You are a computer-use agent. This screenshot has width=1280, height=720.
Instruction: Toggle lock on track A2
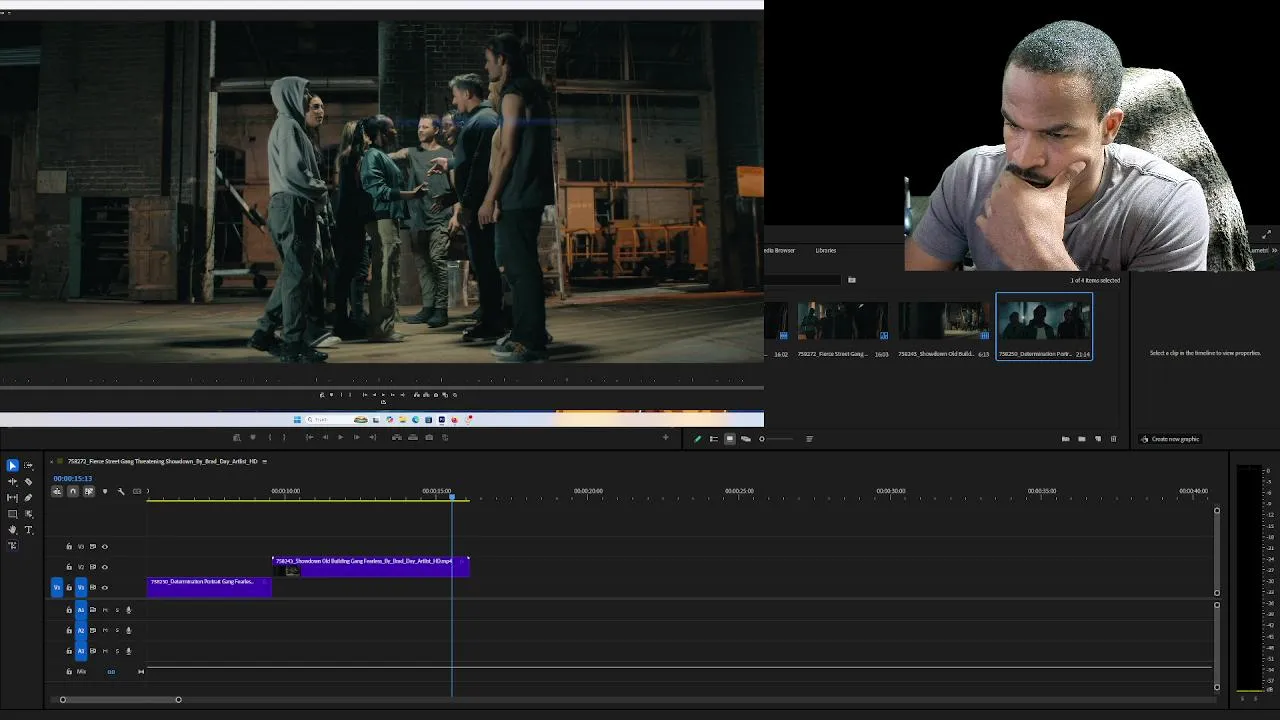(69, 630)
